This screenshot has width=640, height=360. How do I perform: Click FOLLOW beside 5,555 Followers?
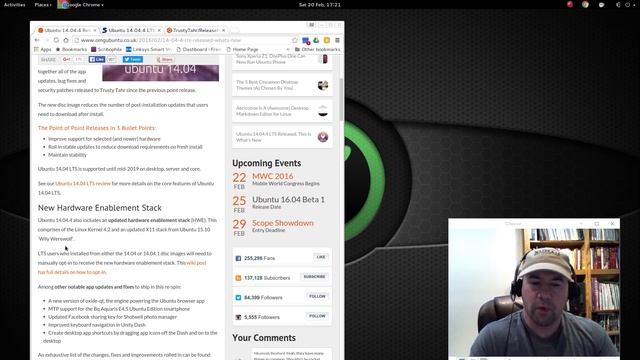(317, 316)
